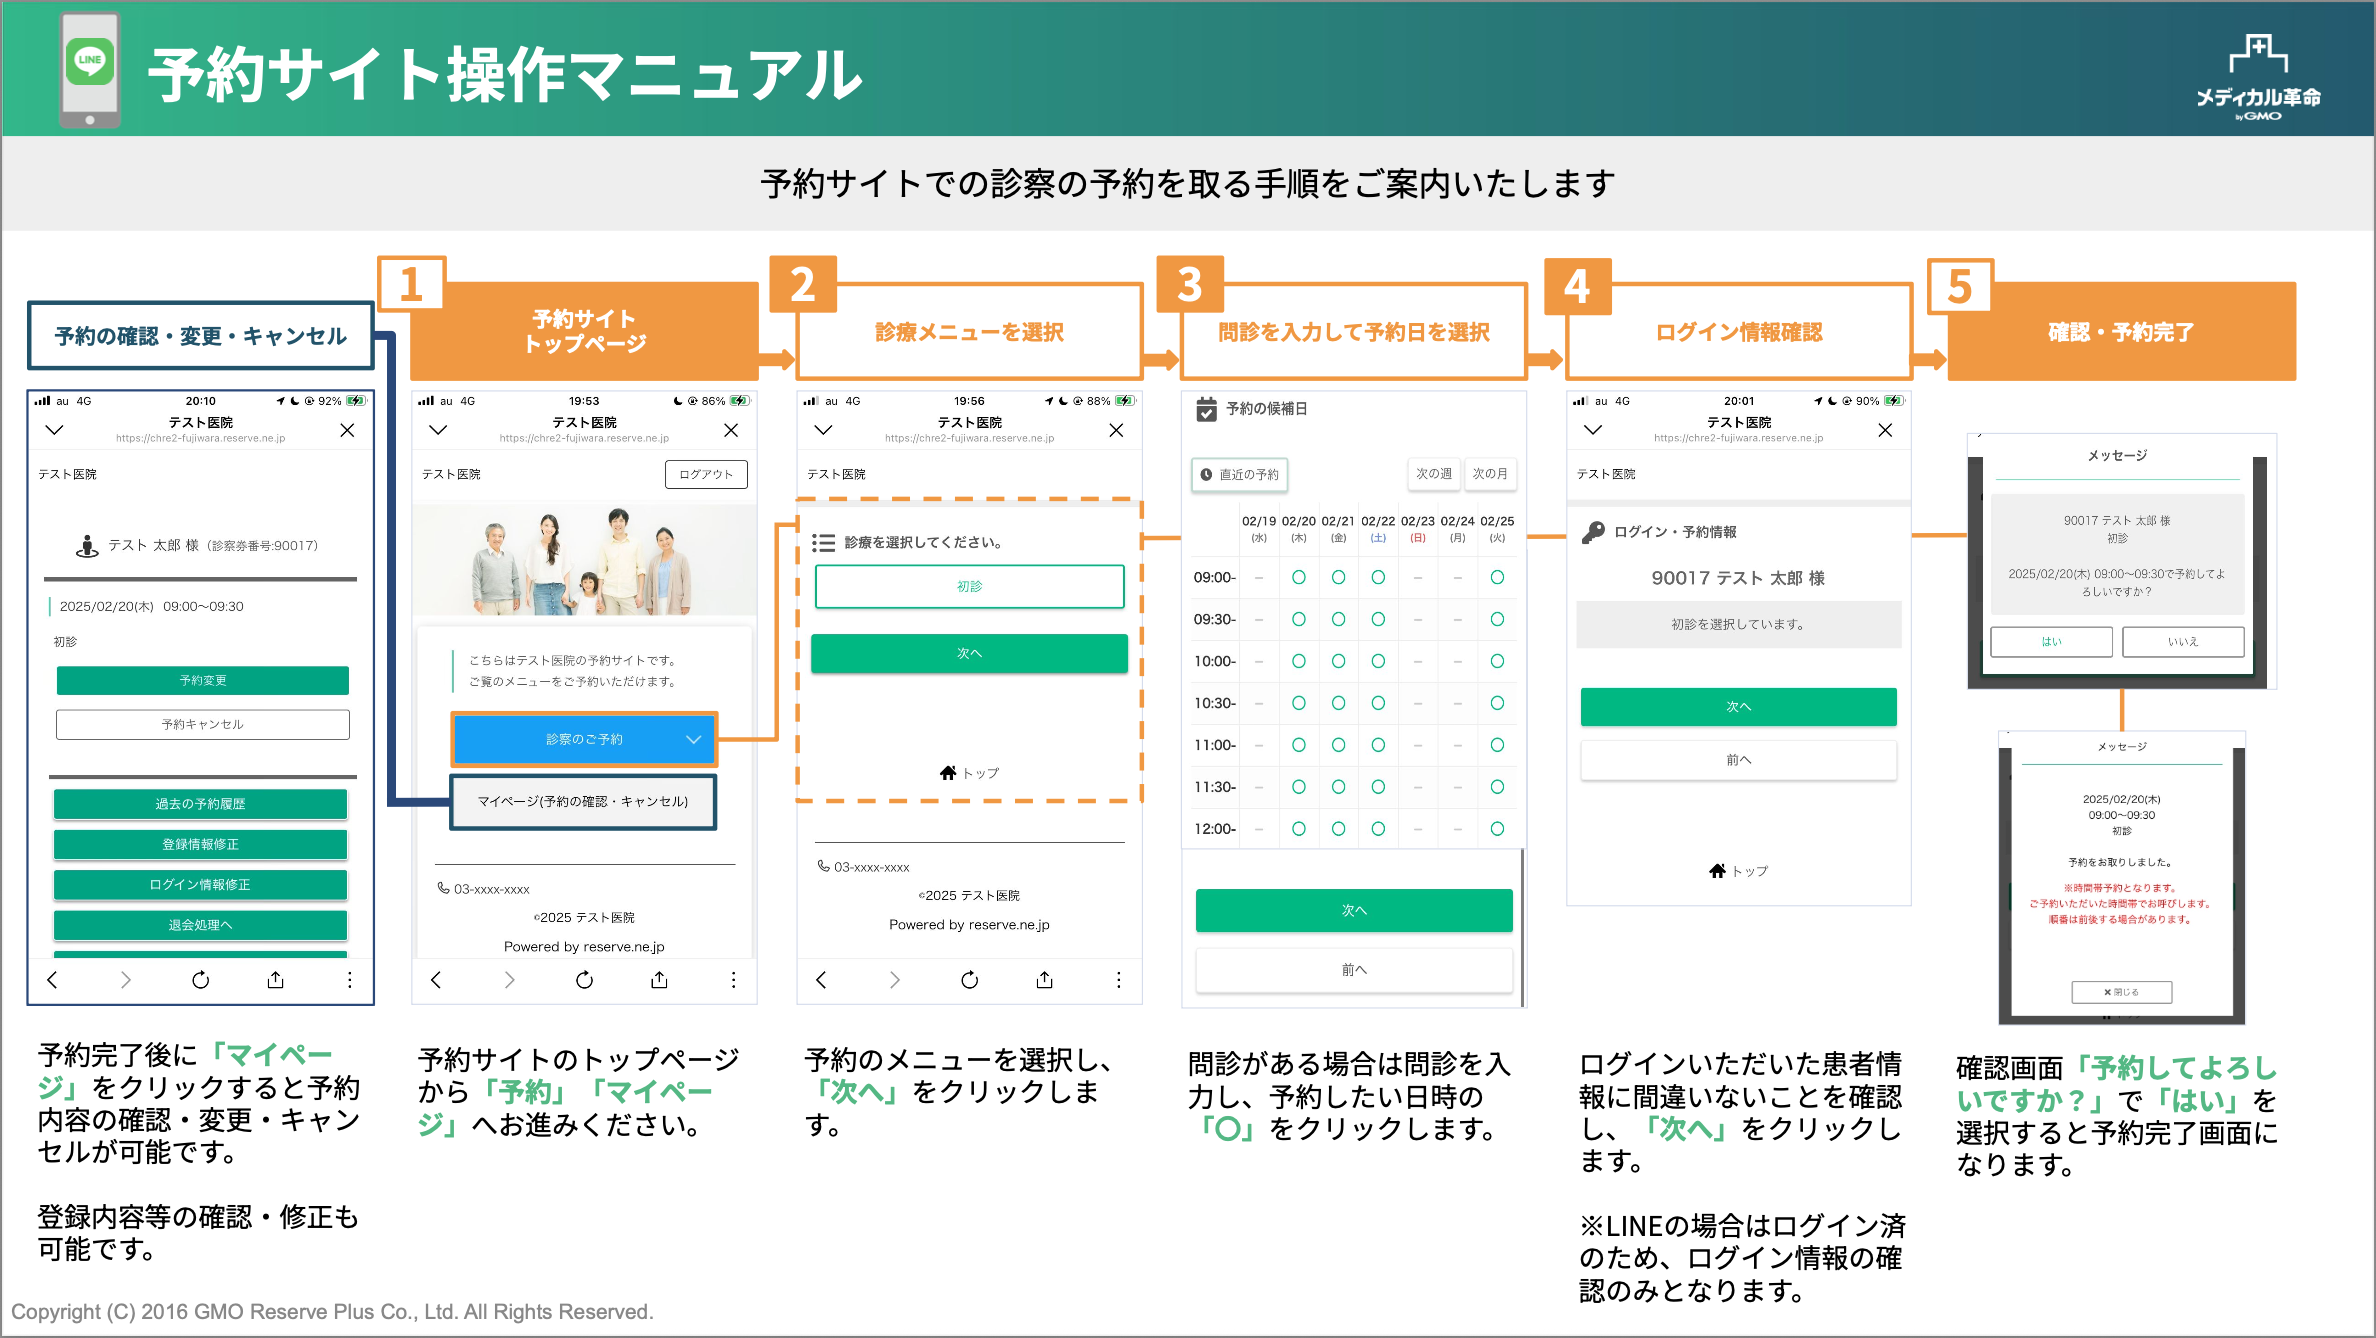Select the home トップ icon below the menu
This screenshot has height=1338, width=2376.
pos(948,771)
